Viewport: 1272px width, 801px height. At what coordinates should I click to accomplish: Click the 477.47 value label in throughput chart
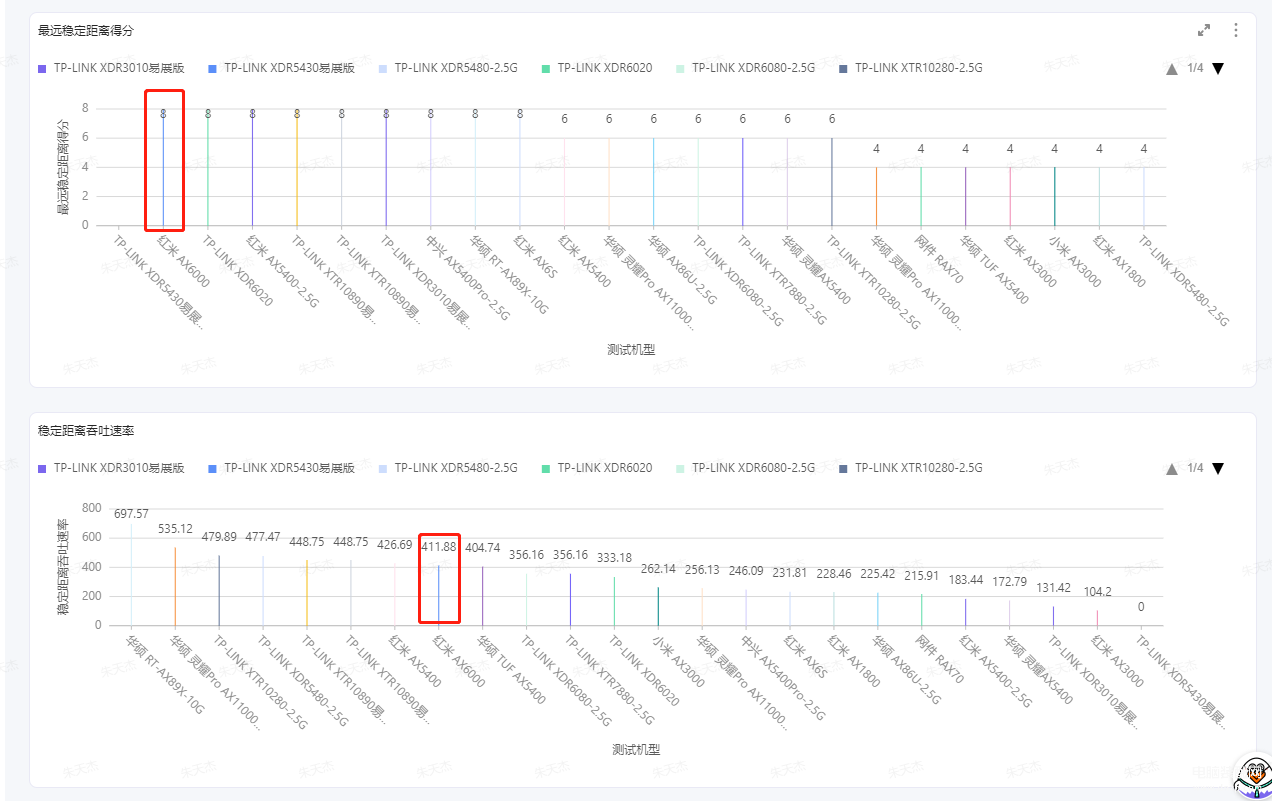coord(263,537)
